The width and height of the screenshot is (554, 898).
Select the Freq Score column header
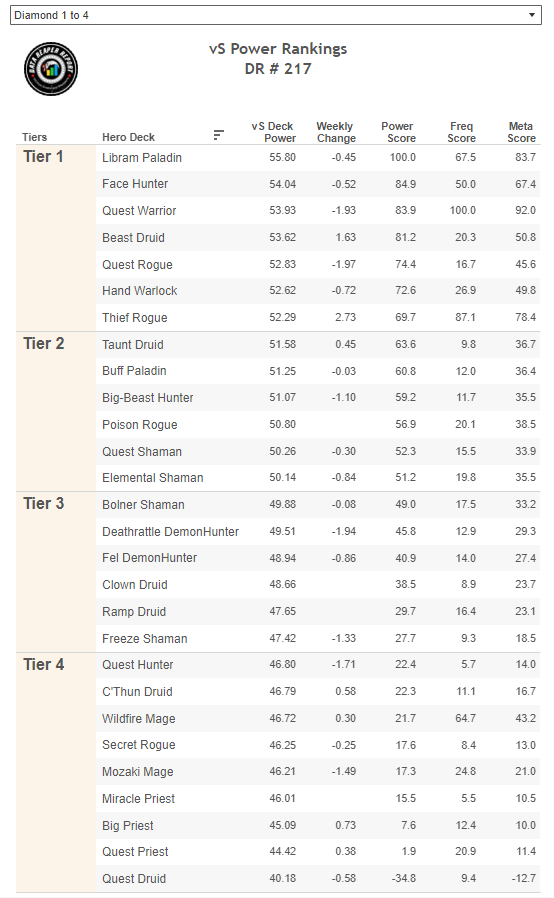click(462, 132)
